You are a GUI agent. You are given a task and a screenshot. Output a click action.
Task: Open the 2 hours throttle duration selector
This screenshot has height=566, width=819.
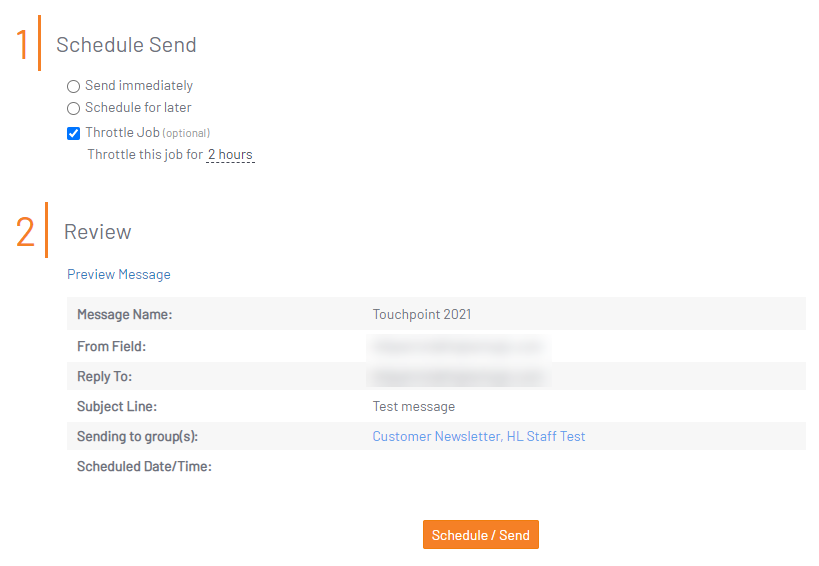tap(230, 155)
